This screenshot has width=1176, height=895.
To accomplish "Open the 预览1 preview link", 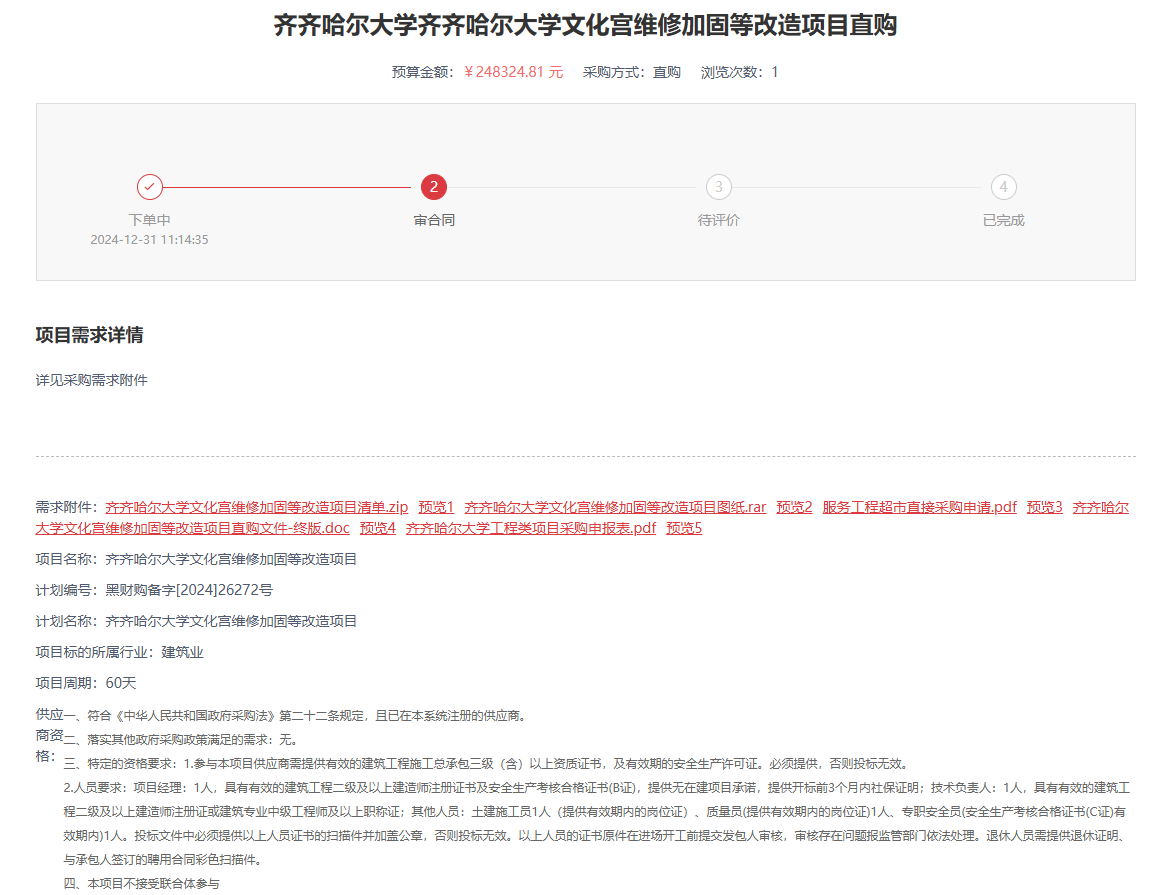I will point(436,507).
